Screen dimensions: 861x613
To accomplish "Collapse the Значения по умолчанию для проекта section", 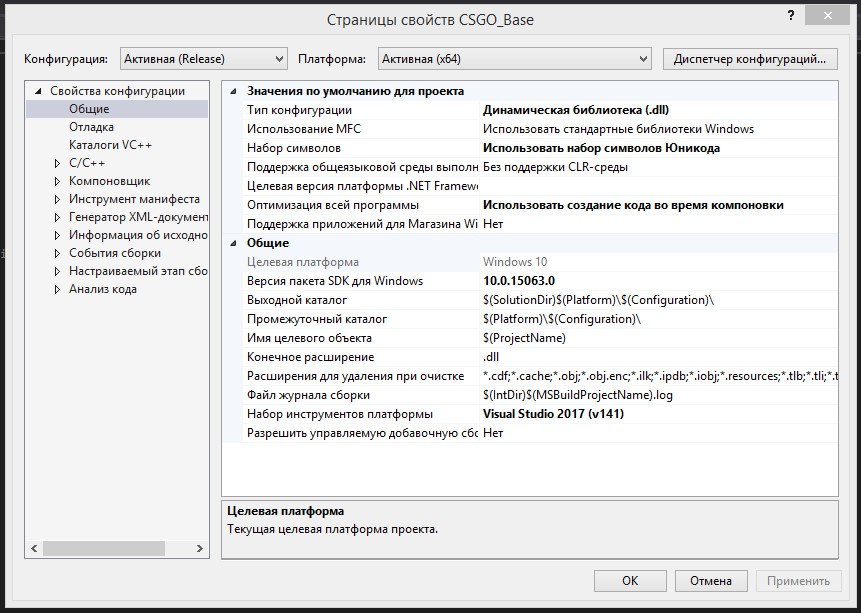I will (x=233, y=91).
